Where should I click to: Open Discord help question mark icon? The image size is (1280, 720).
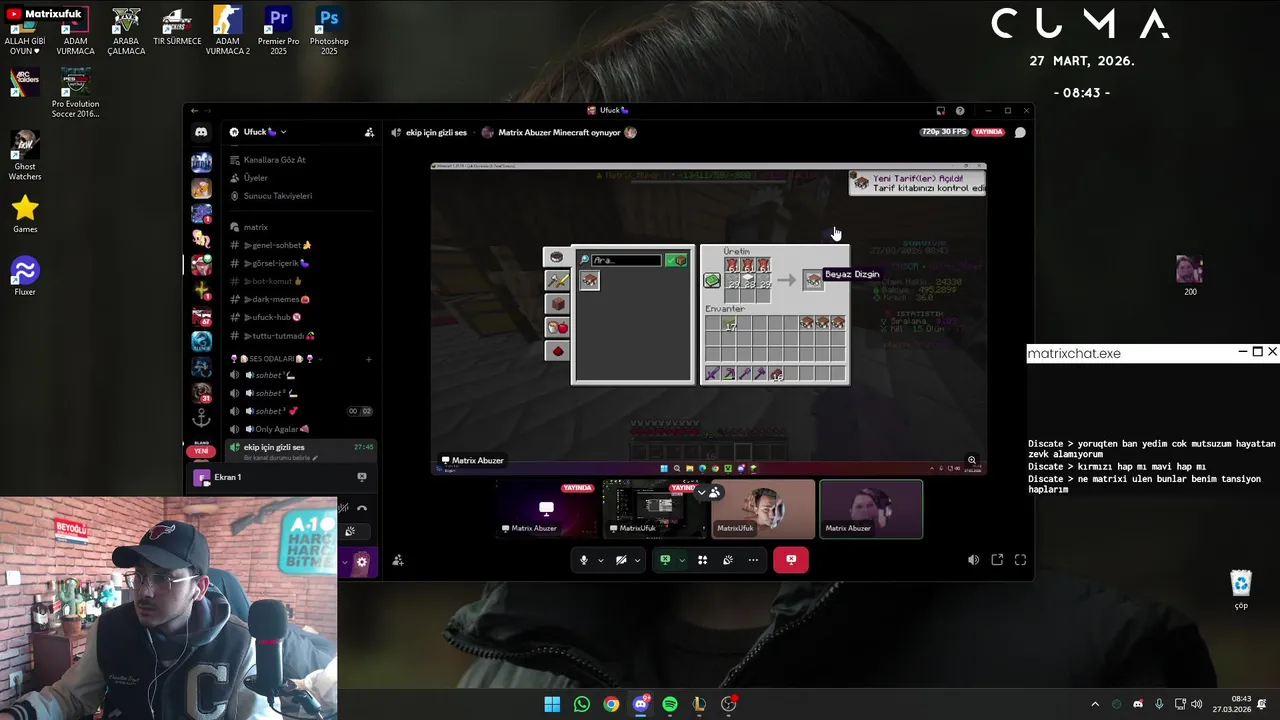coord(960,111)
